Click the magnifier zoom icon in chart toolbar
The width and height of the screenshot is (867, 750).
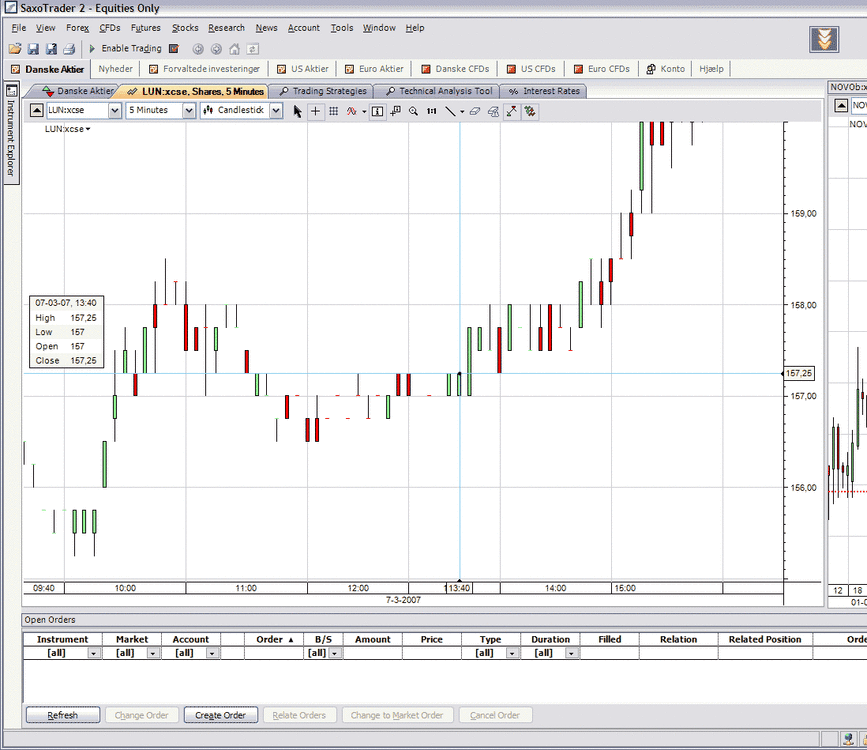[413, 111]
